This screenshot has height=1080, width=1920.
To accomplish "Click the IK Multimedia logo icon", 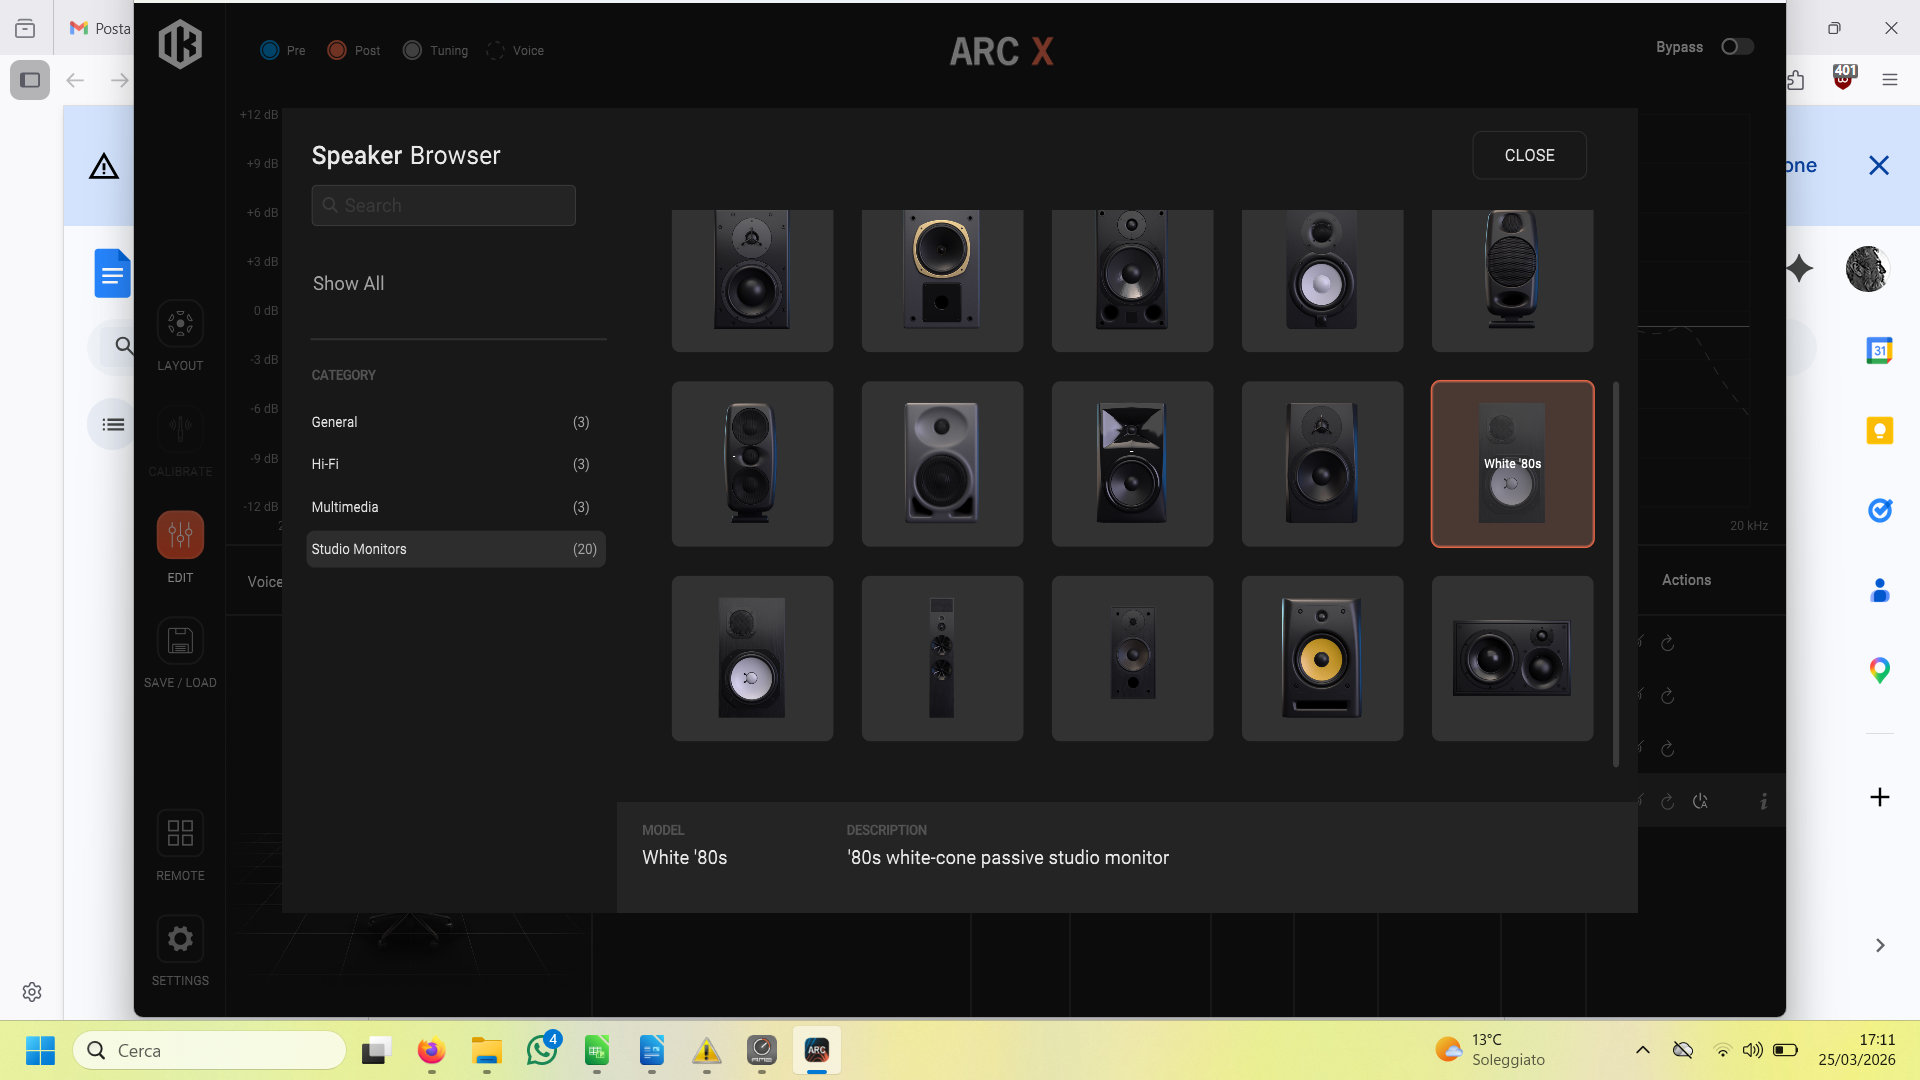I will [180, 45].
